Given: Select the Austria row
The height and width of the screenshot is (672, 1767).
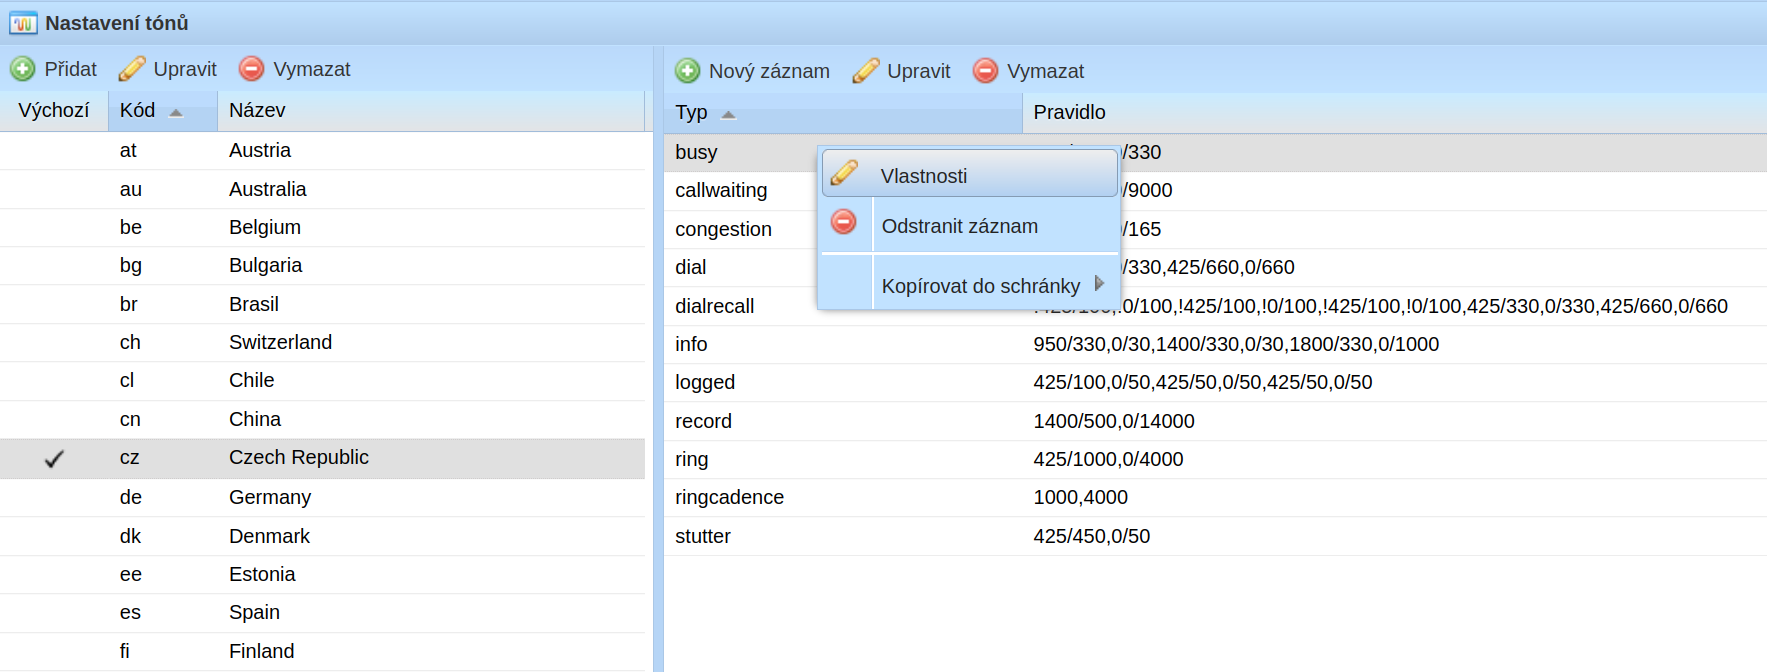Looking at the screenshot, I should click(322, 151).
